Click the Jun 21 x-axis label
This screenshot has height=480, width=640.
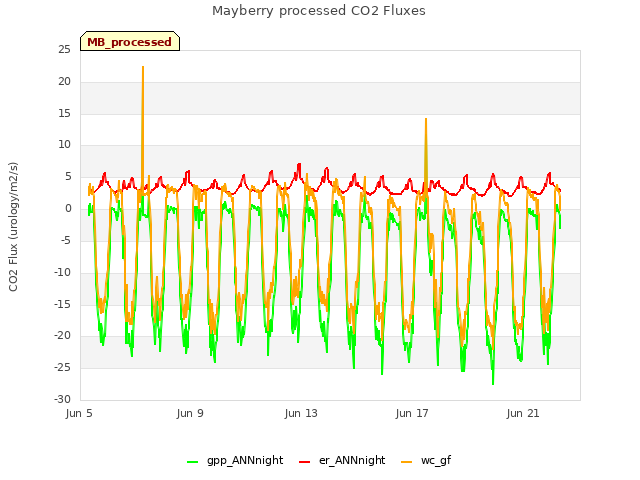(x=523, y=413)
